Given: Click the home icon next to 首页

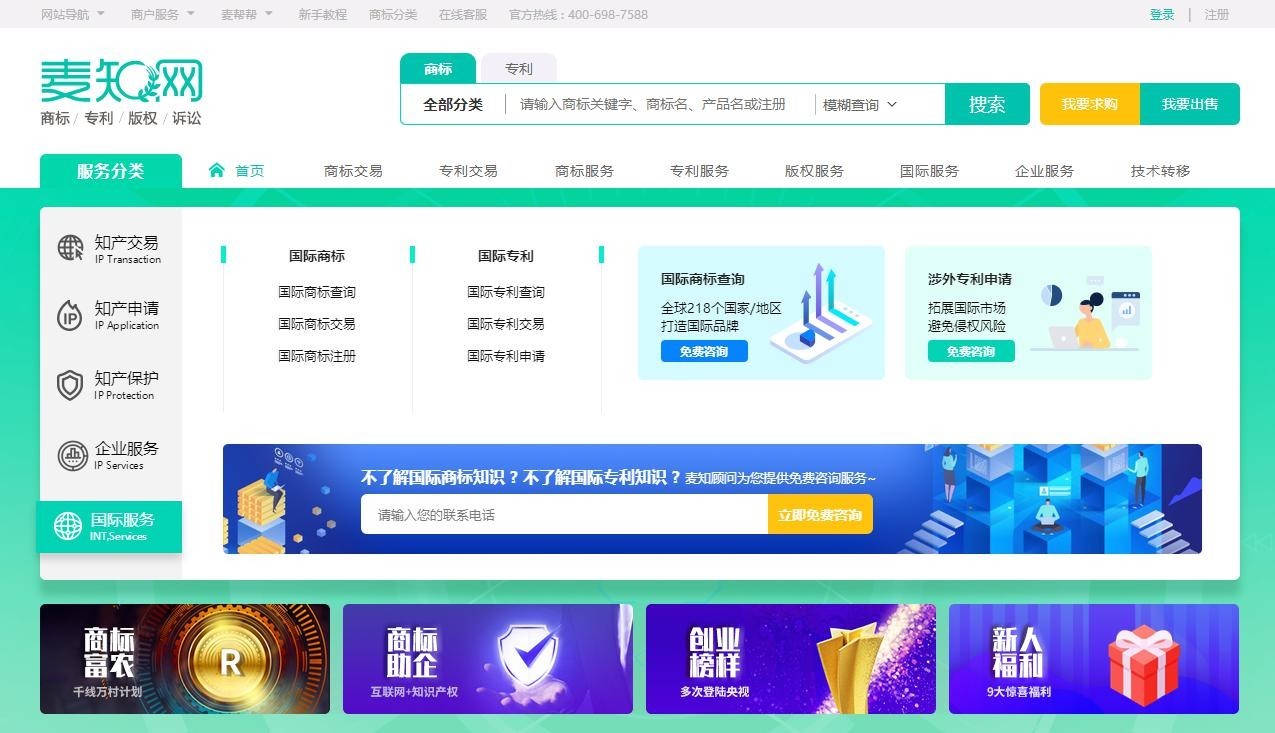Looking at the screenshot, I should click(x=217, y=170).
